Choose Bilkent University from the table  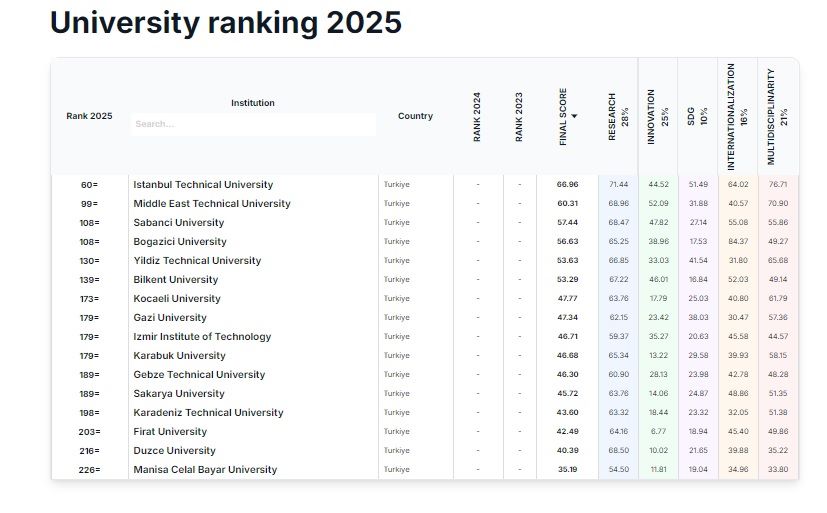176,280
